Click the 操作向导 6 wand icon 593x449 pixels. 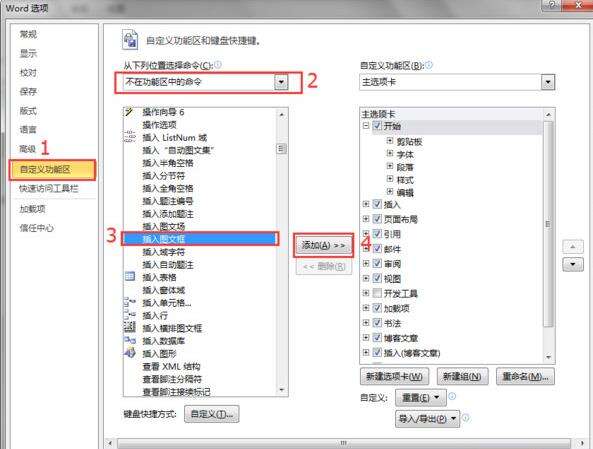click(129, 112)
